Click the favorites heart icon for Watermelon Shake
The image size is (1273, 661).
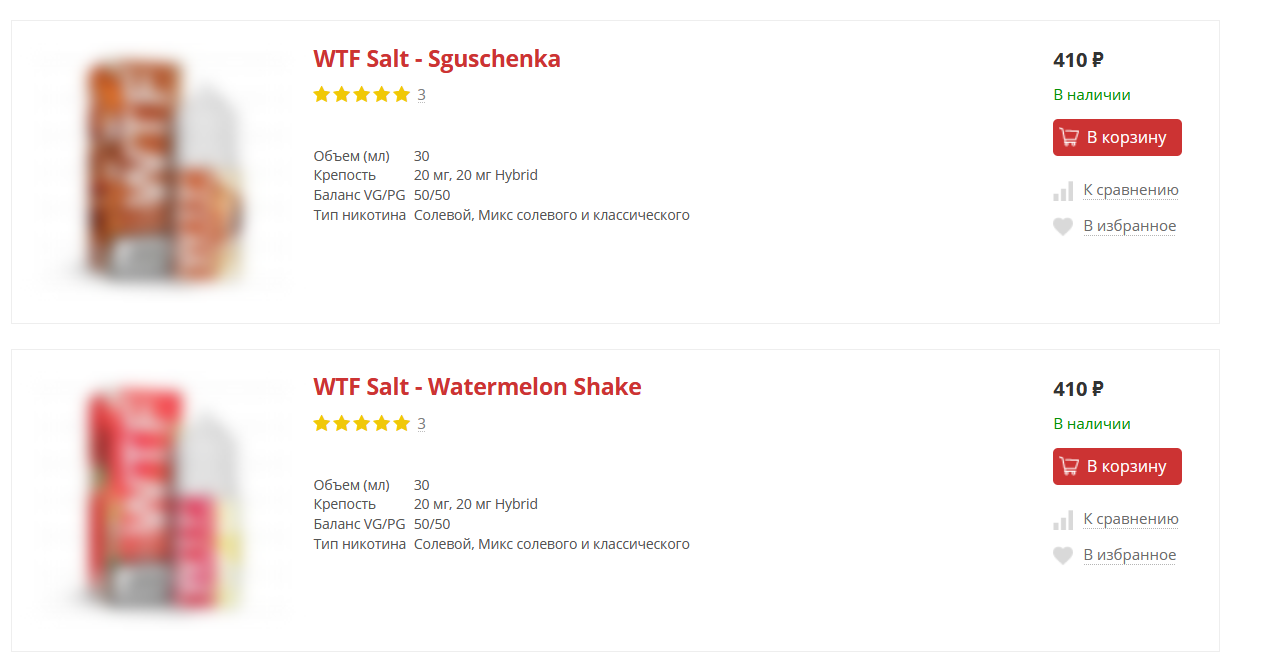[1063, 556]
